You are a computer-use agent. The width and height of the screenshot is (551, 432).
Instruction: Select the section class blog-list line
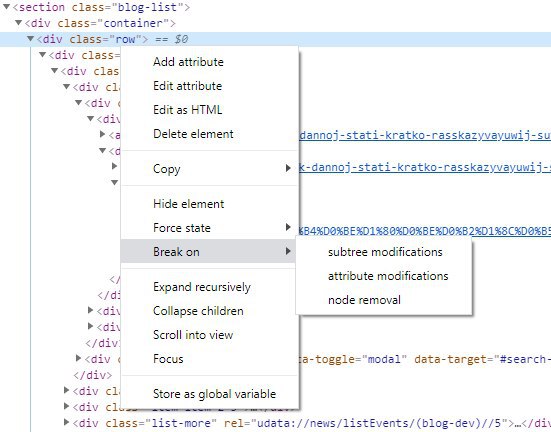pyautogui.click(x=101, y=7)
